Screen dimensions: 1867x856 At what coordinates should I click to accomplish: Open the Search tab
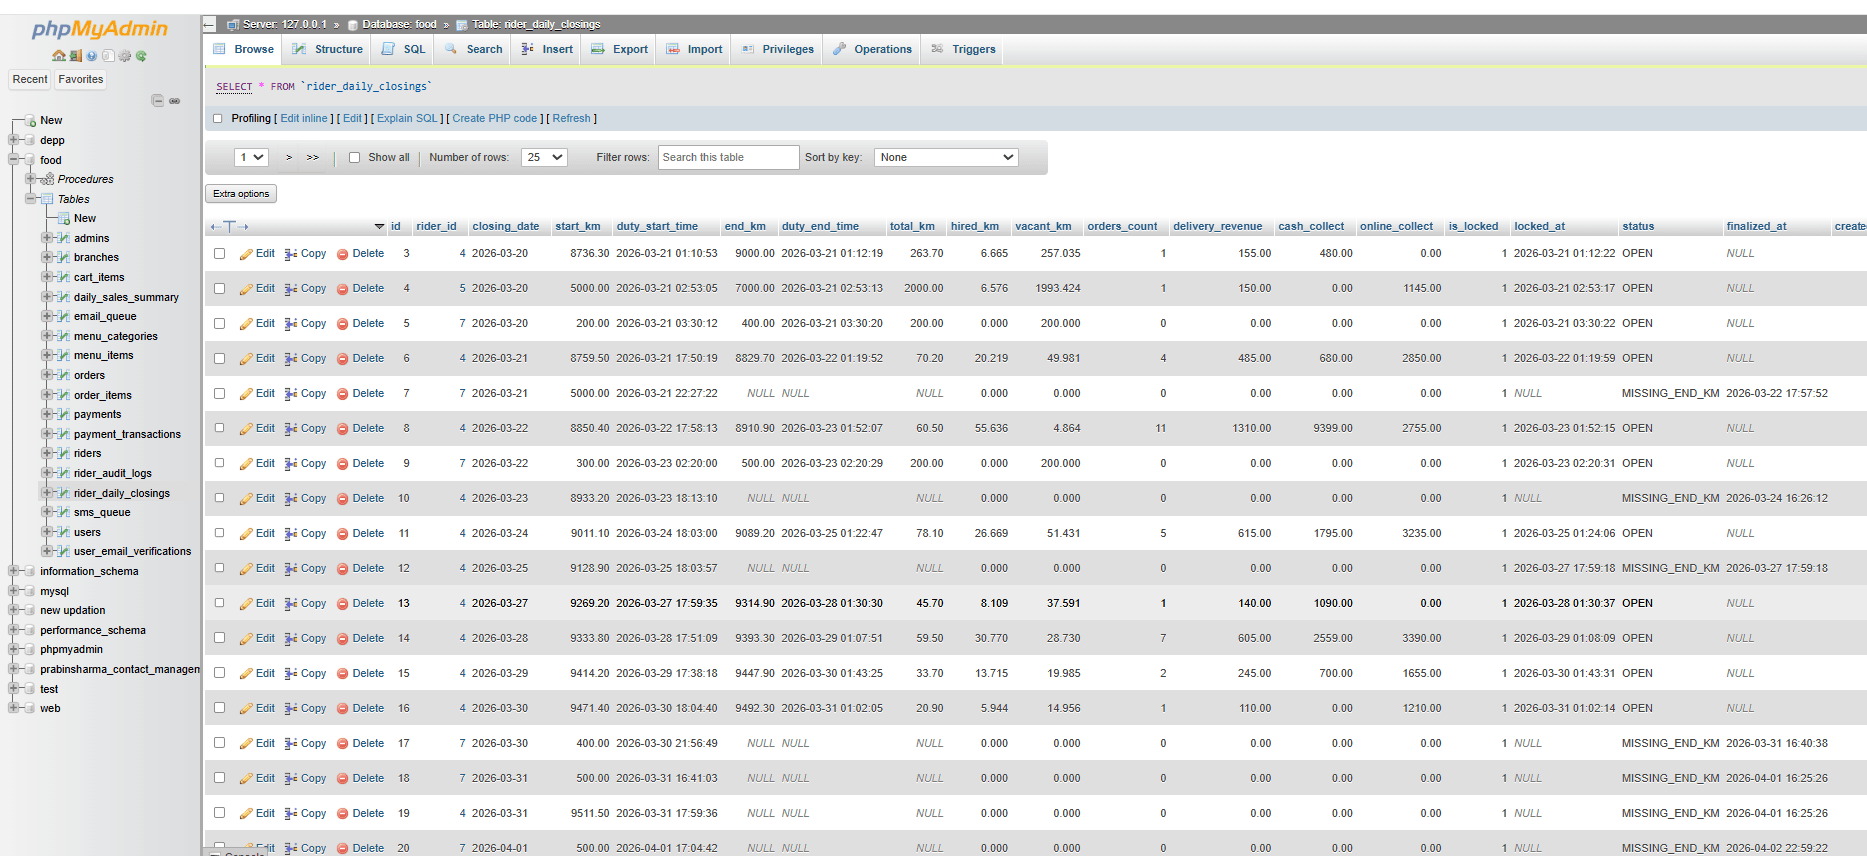[x=474, y=49]
